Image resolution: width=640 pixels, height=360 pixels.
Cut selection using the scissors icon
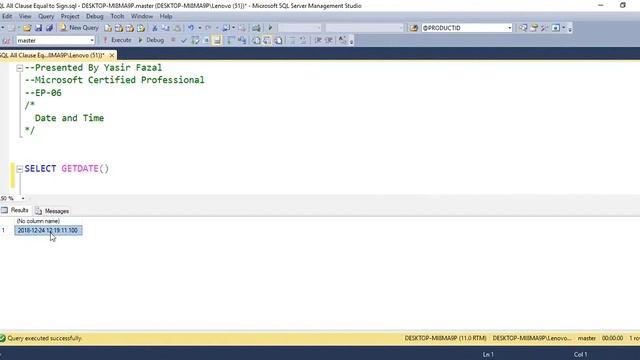point(155,28)
